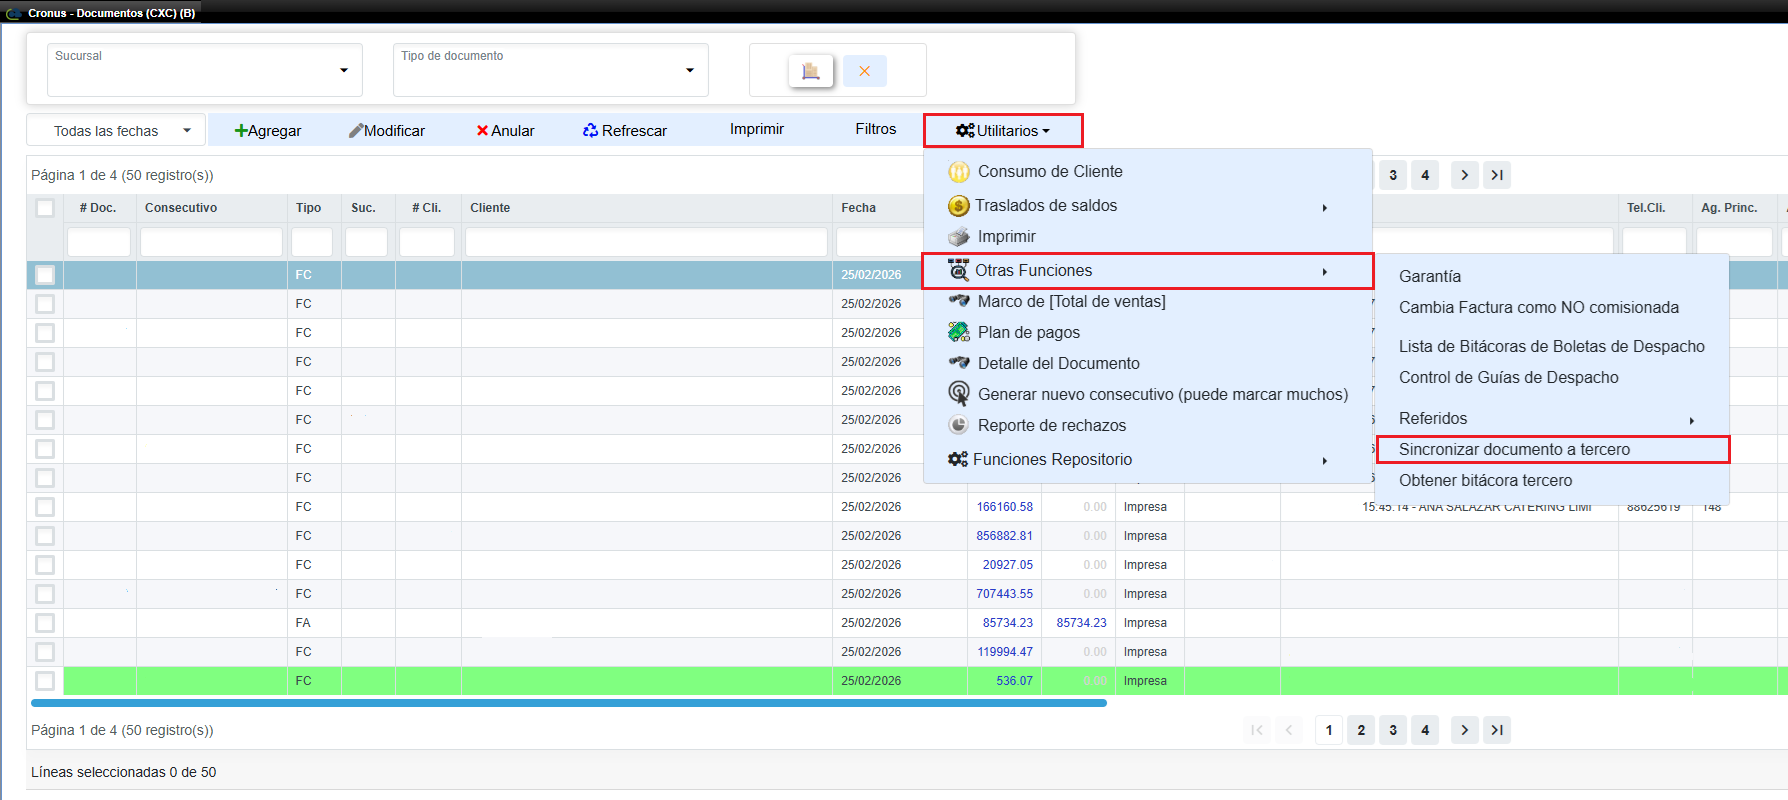Viewport: 1788px width, 800px height.
Task: Toggle the select-all checkbox in table header
Action: [45, 208]
